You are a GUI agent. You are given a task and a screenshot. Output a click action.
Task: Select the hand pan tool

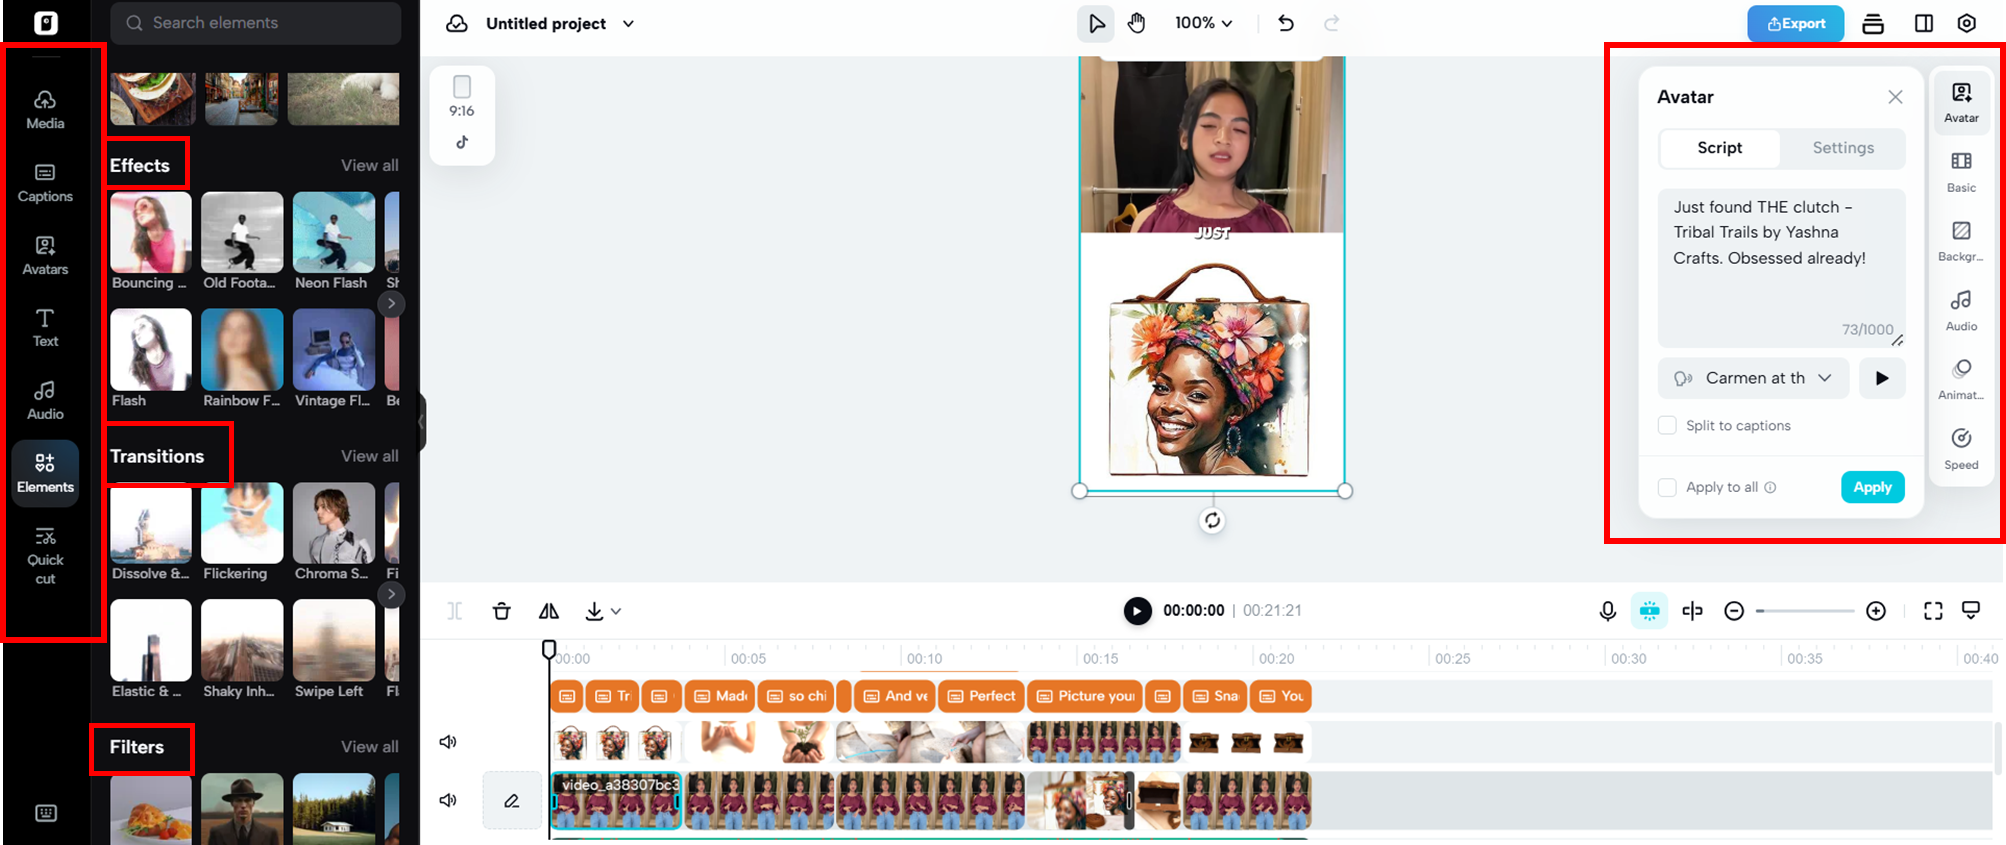1136,23
